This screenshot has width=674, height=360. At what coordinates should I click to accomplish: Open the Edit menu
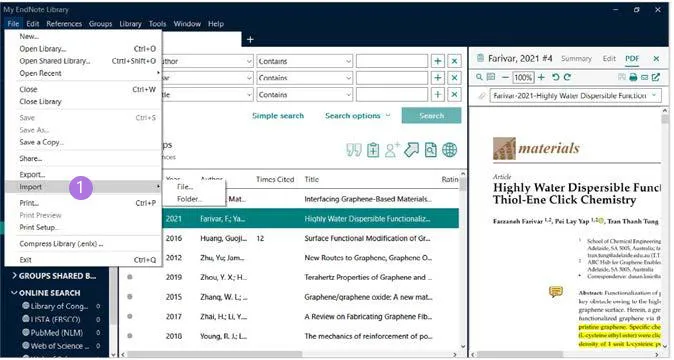click(33, 24)
